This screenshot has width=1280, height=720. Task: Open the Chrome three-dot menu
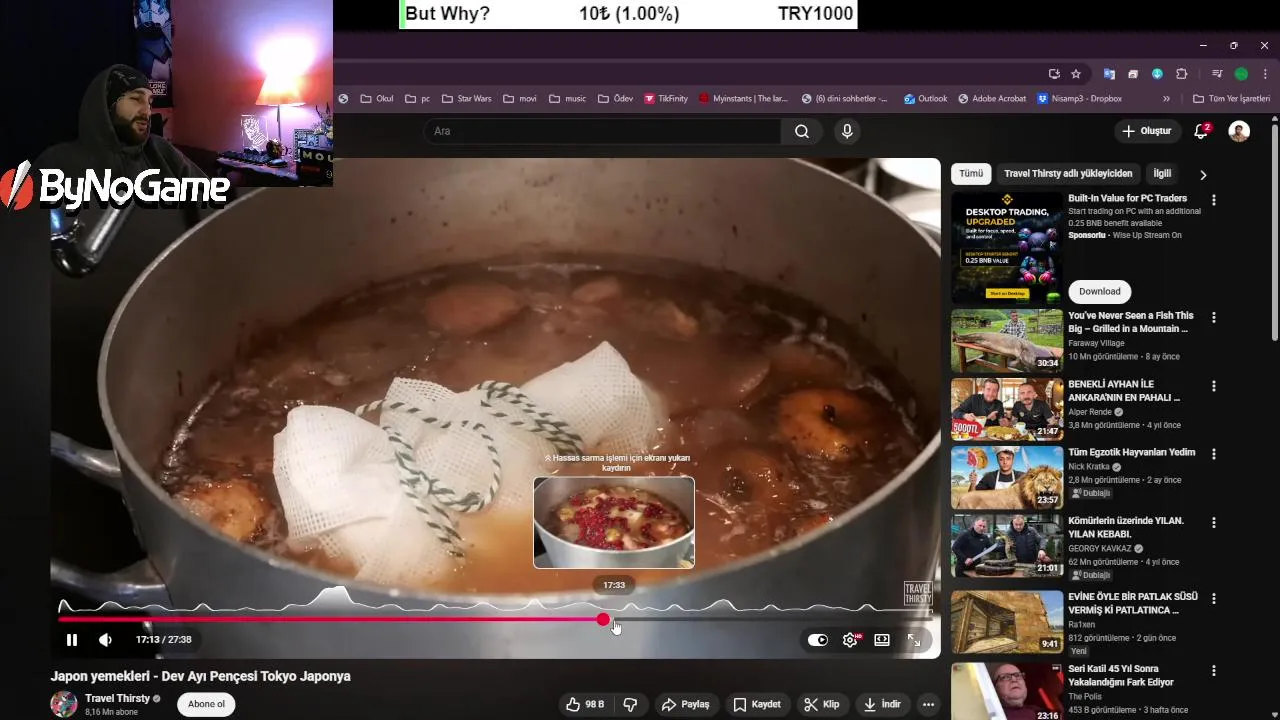pyautogui.click(x=1265, y=74)
